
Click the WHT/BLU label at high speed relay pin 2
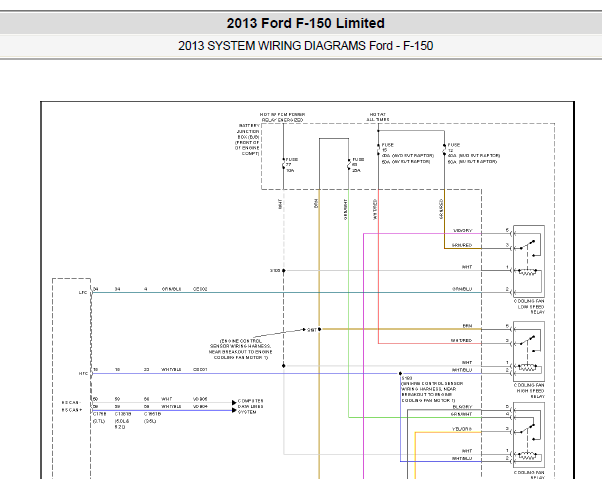point(462,370)
